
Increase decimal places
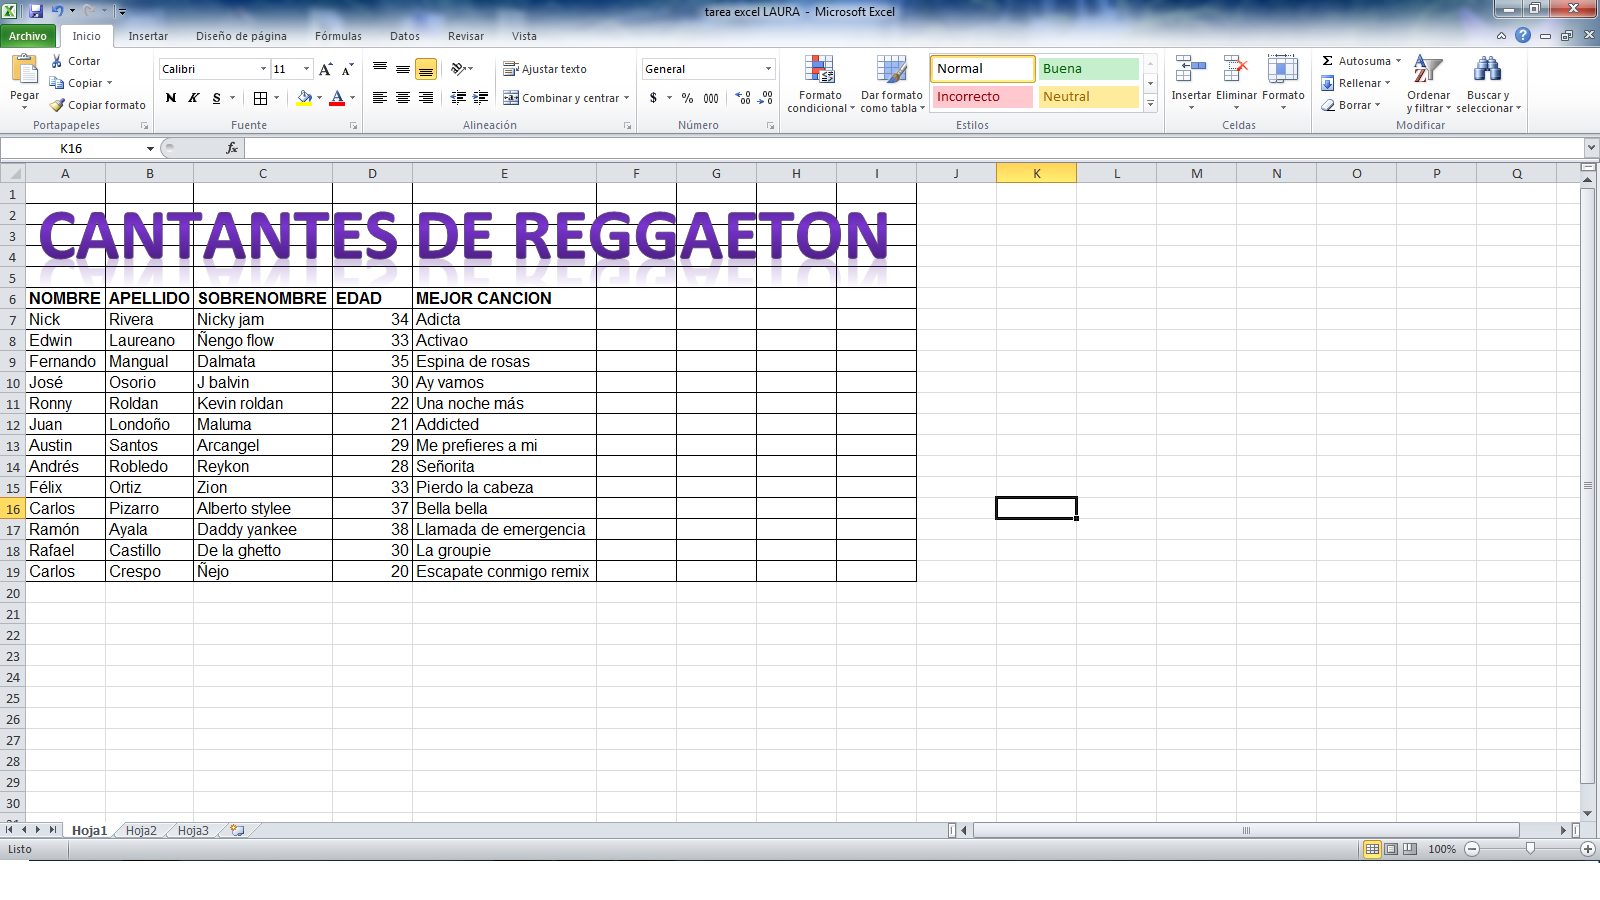[743, 98]
